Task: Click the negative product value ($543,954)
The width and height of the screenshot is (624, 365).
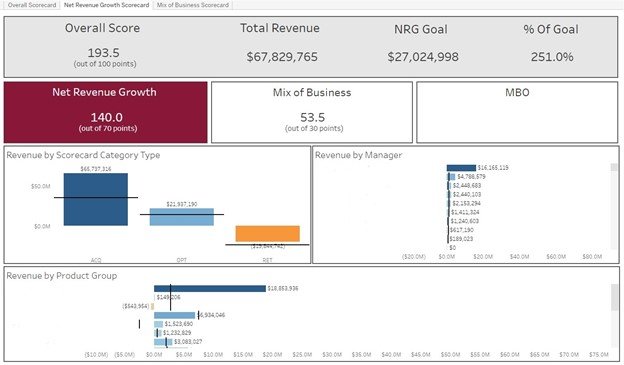Action: point(136,306)
